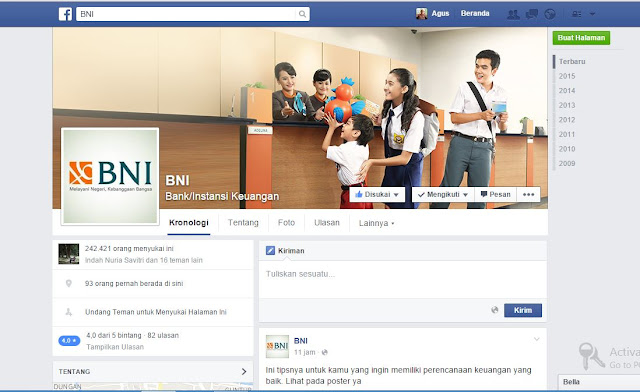Open the three-dots more options button
Screen dimensions: 640x392
tap(529, 194)
